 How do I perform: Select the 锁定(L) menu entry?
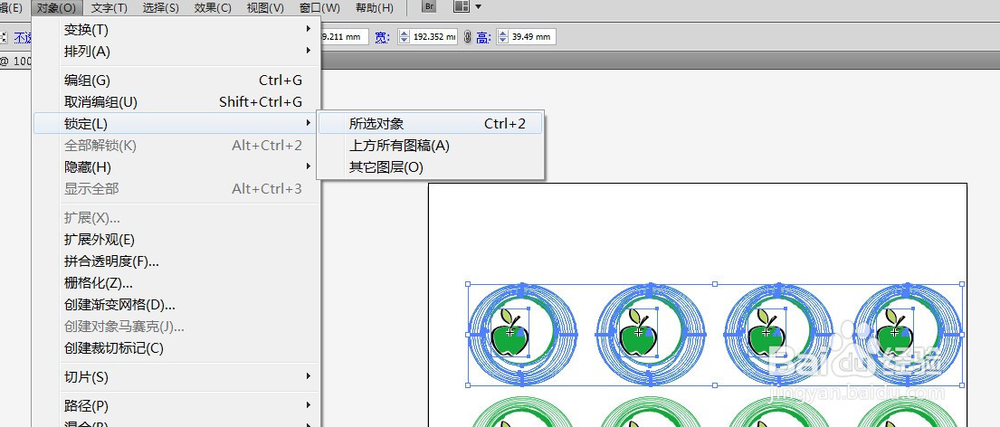(177, 124)
